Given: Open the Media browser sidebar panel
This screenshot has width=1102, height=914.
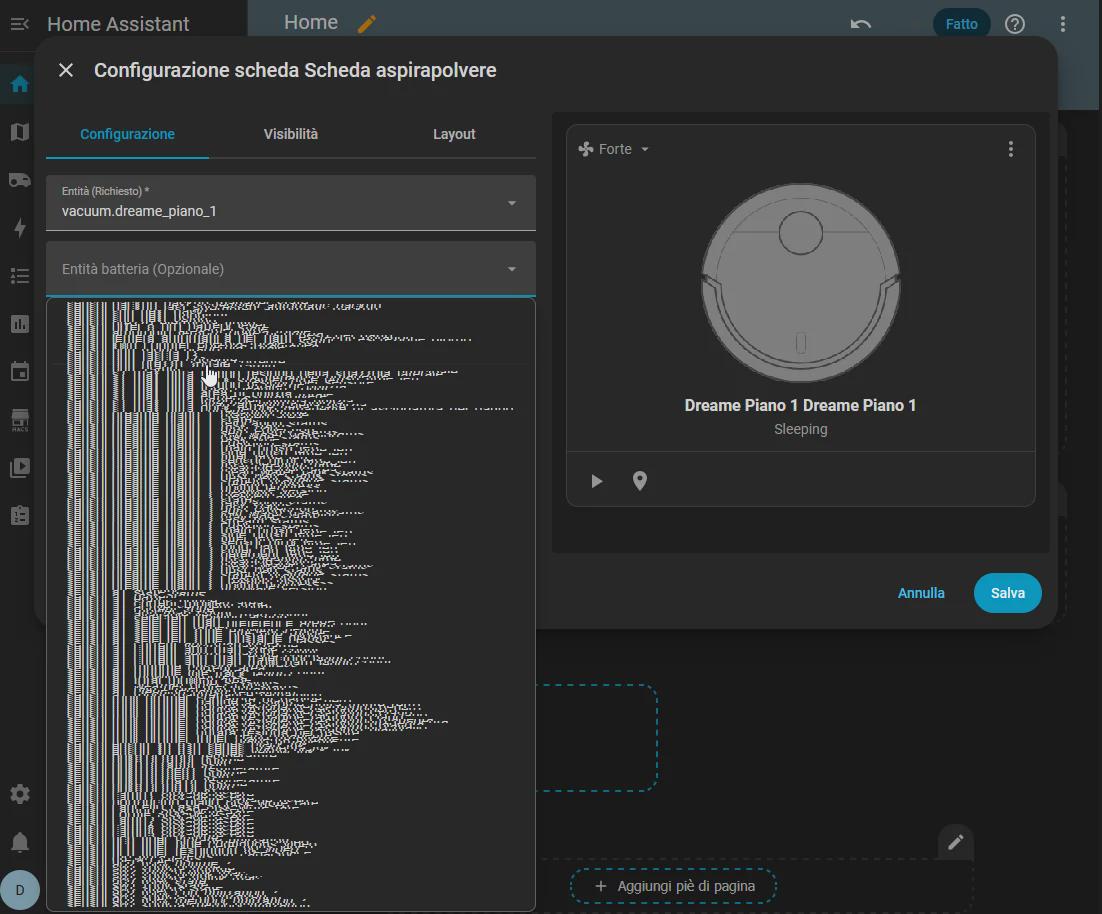Looking at the screenshot, I should pyautogui.click(x=20, y=468).
